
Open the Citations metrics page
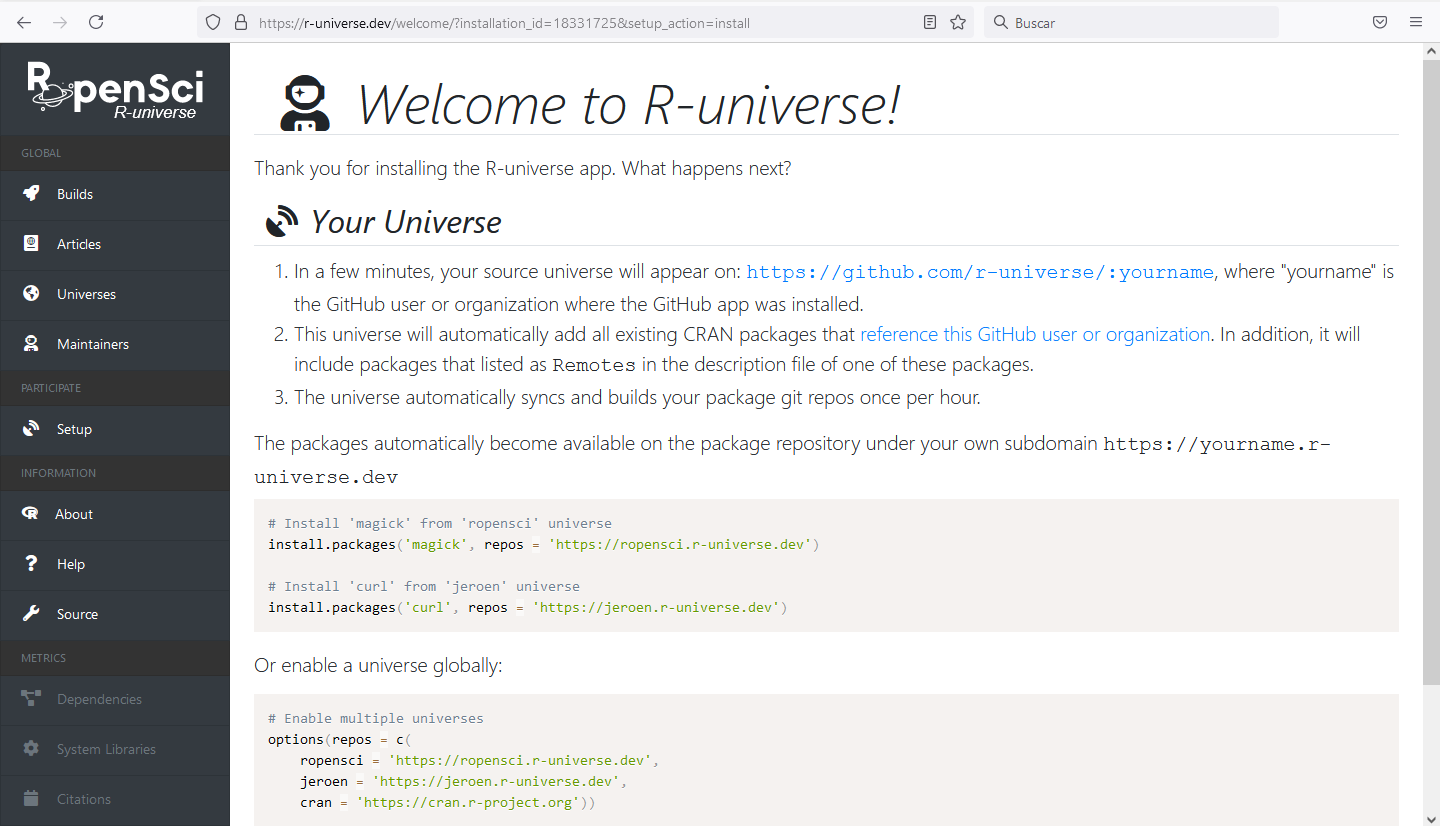click(83, 799)
